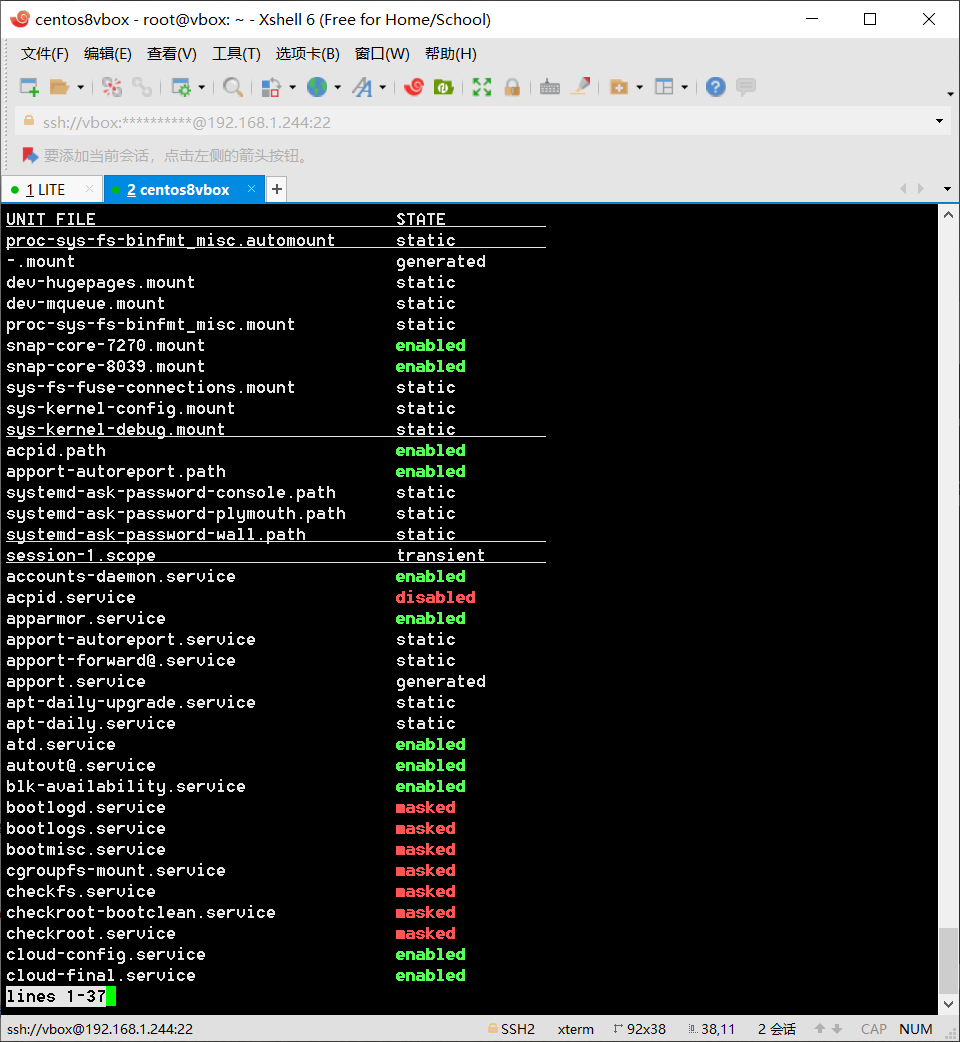Switch to the 1 LITE tab

(45, 190)
